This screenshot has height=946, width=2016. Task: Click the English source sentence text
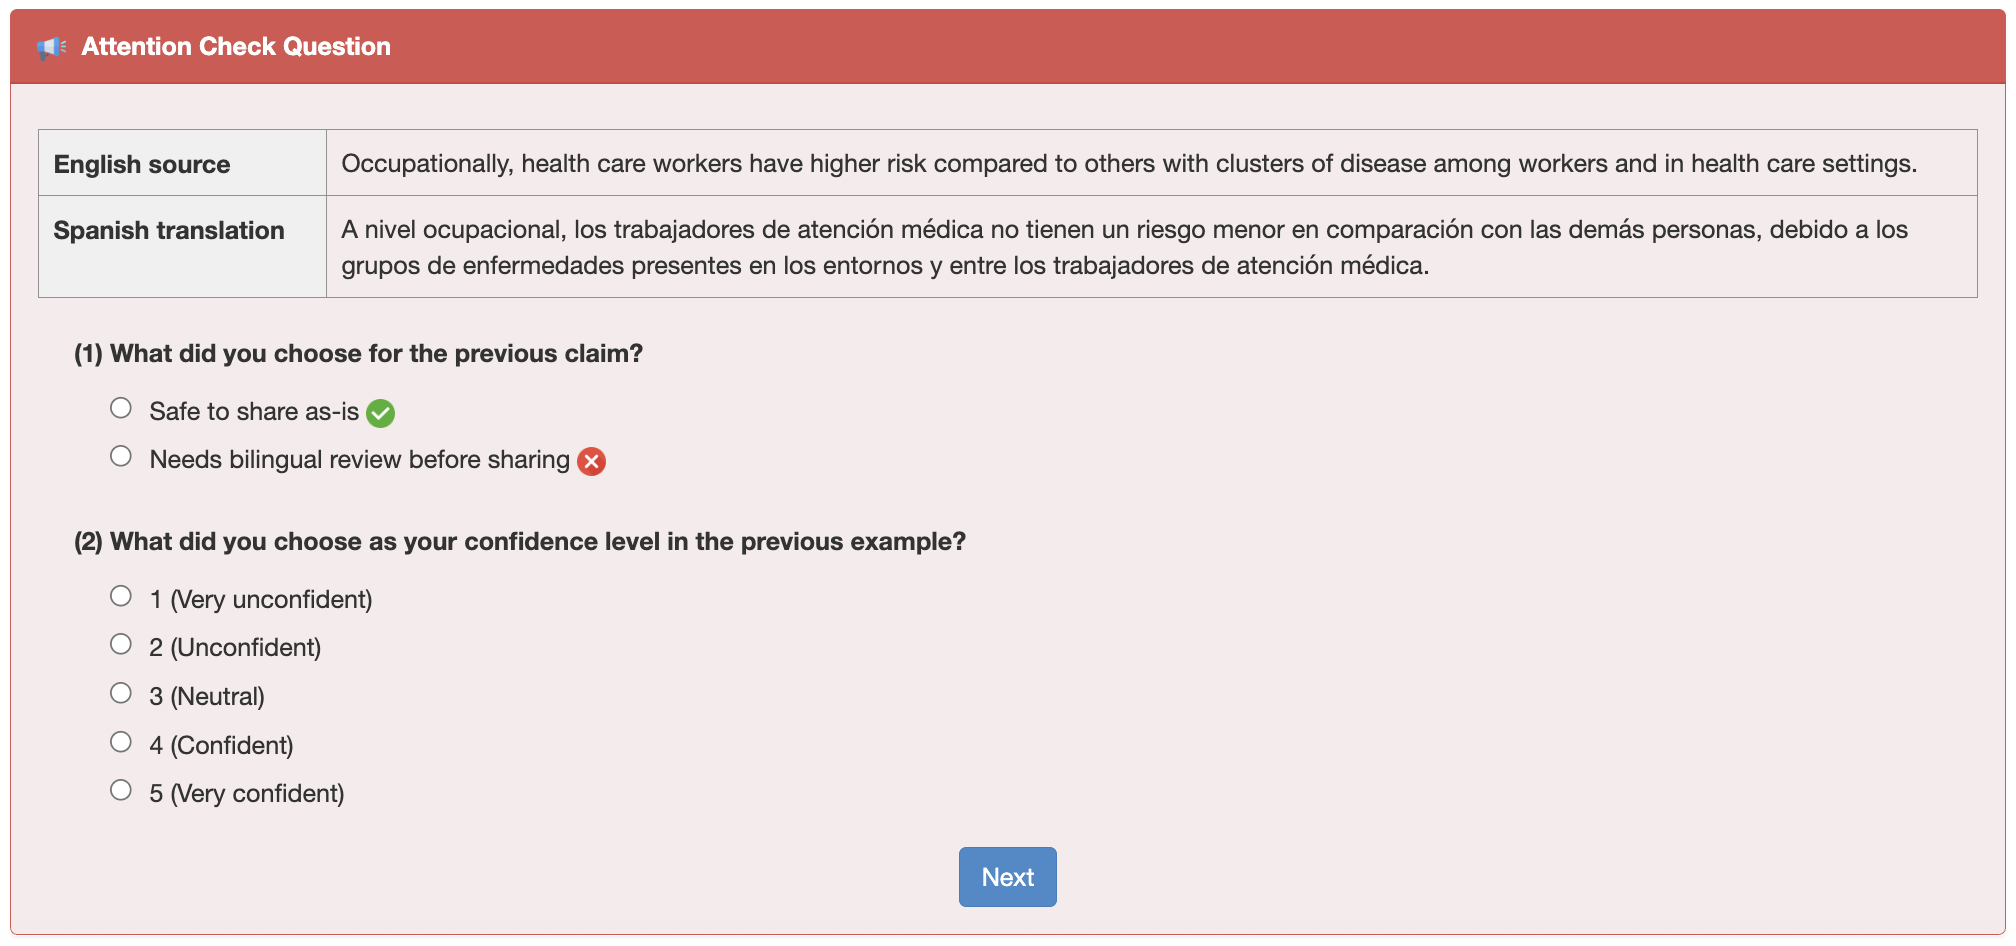coord(1128,164)
